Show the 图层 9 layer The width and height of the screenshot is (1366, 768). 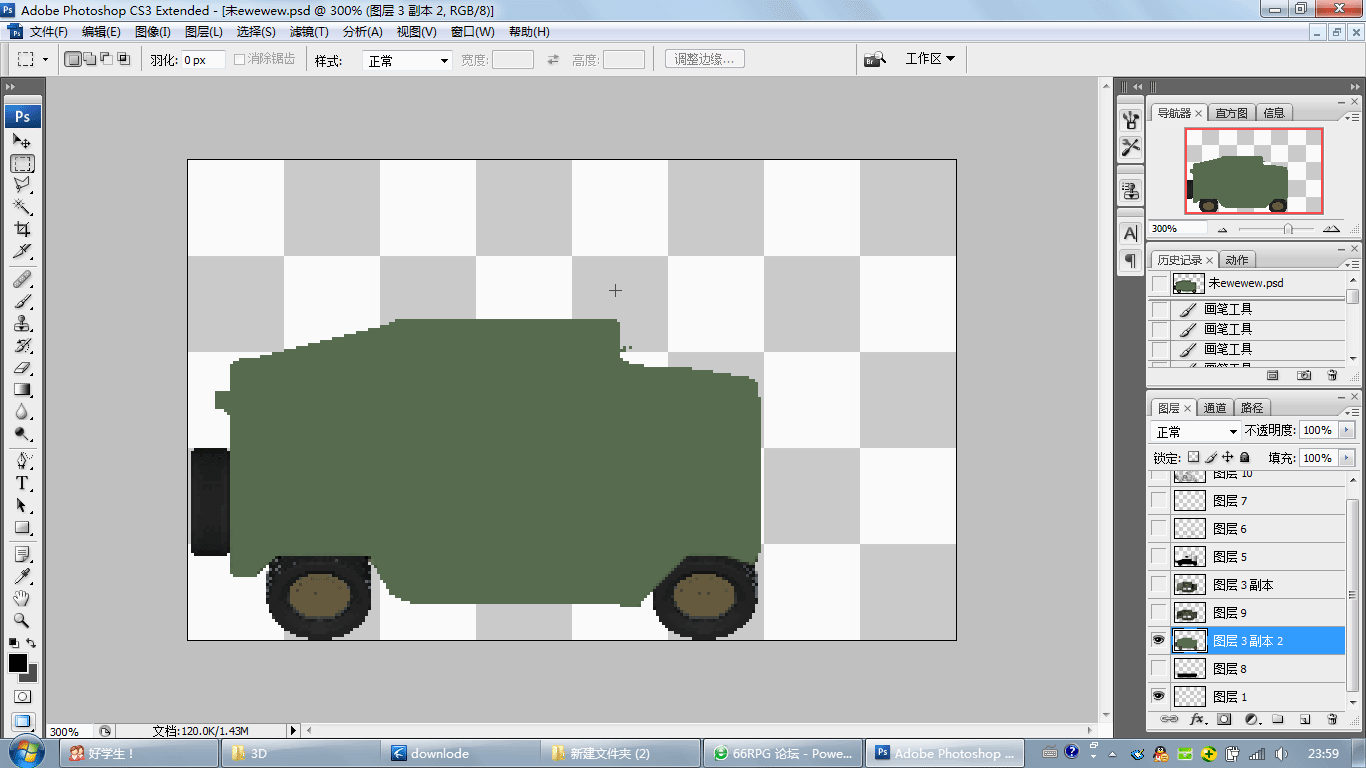1159,612
